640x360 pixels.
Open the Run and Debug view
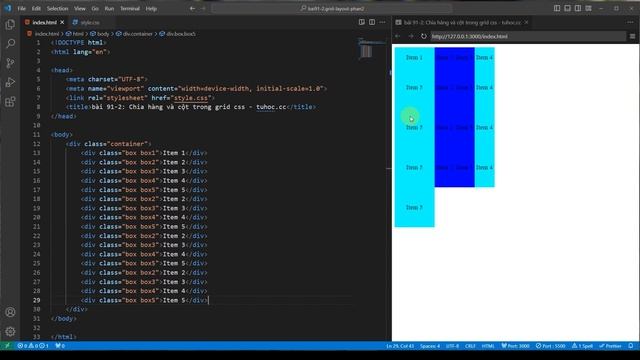10,82
